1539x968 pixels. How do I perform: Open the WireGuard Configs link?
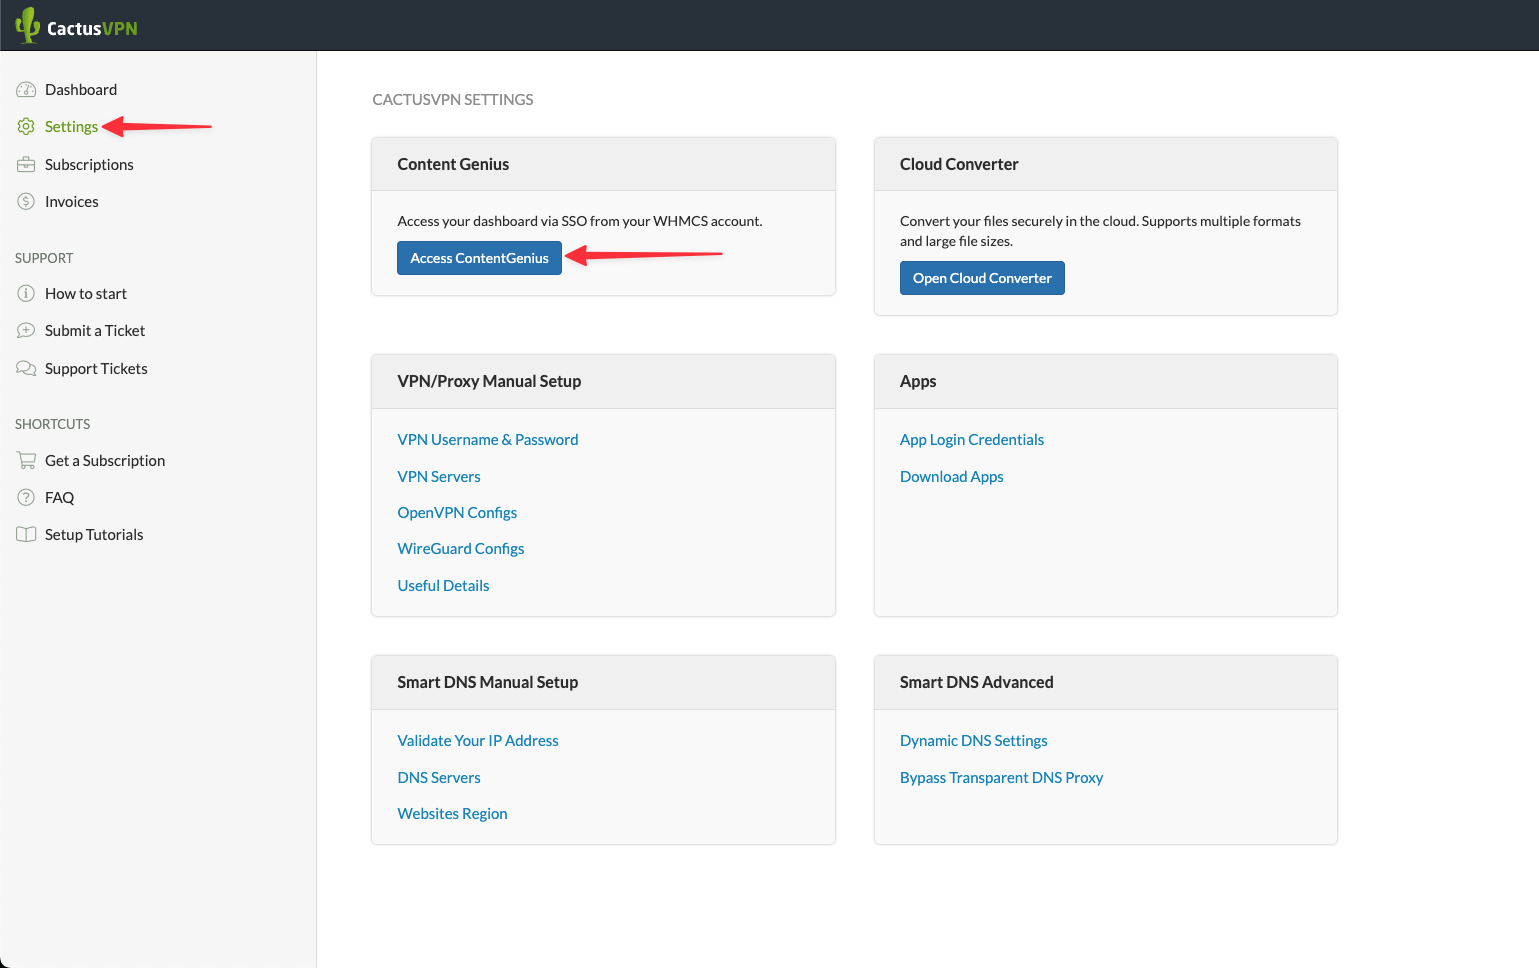(460, 549)
